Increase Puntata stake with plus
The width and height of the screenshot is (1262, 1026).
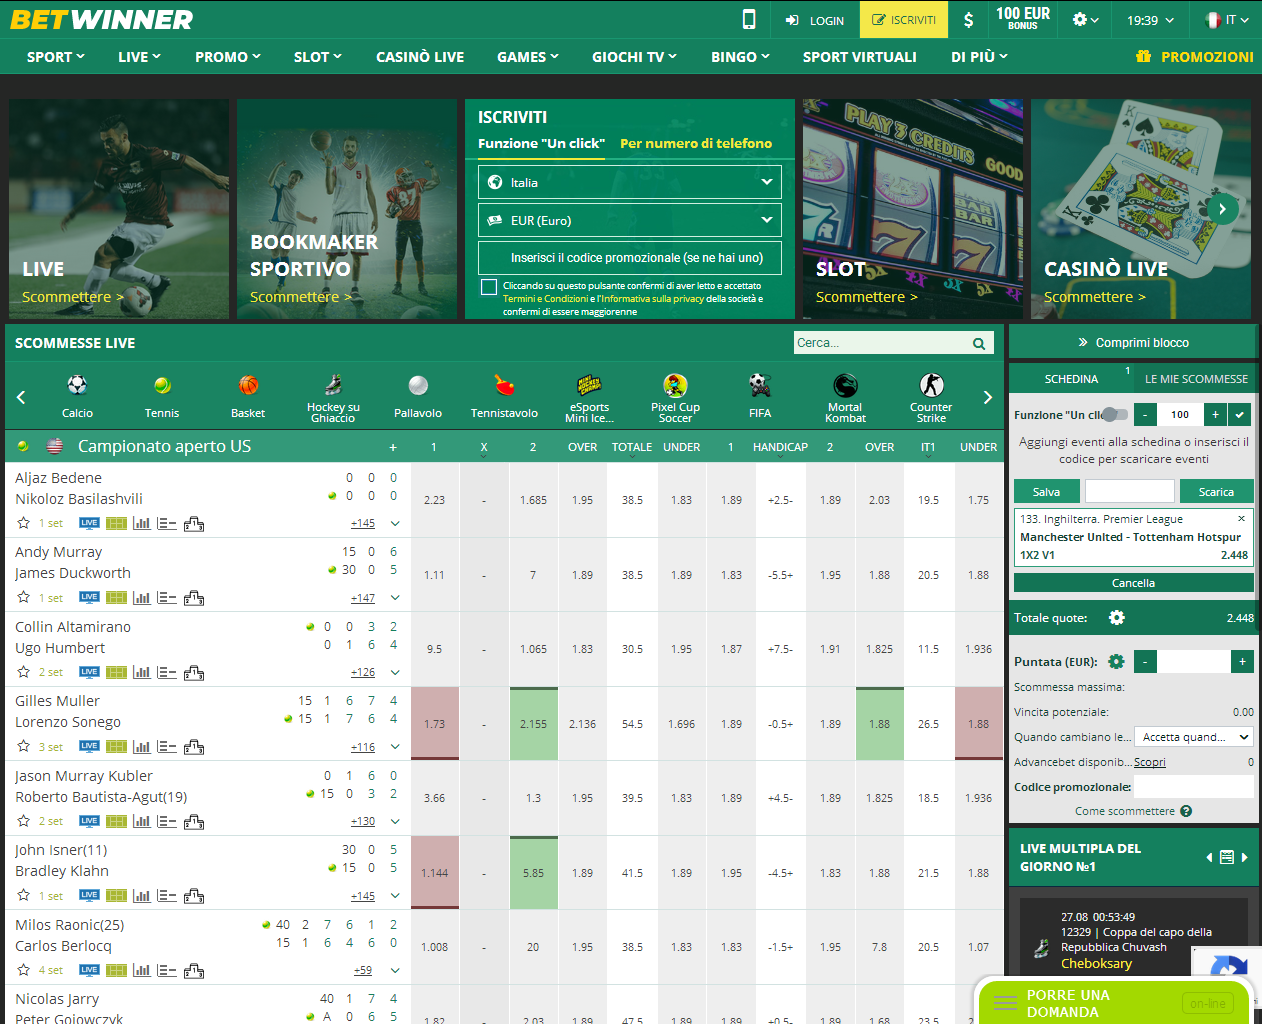(x=1242, y=661)
